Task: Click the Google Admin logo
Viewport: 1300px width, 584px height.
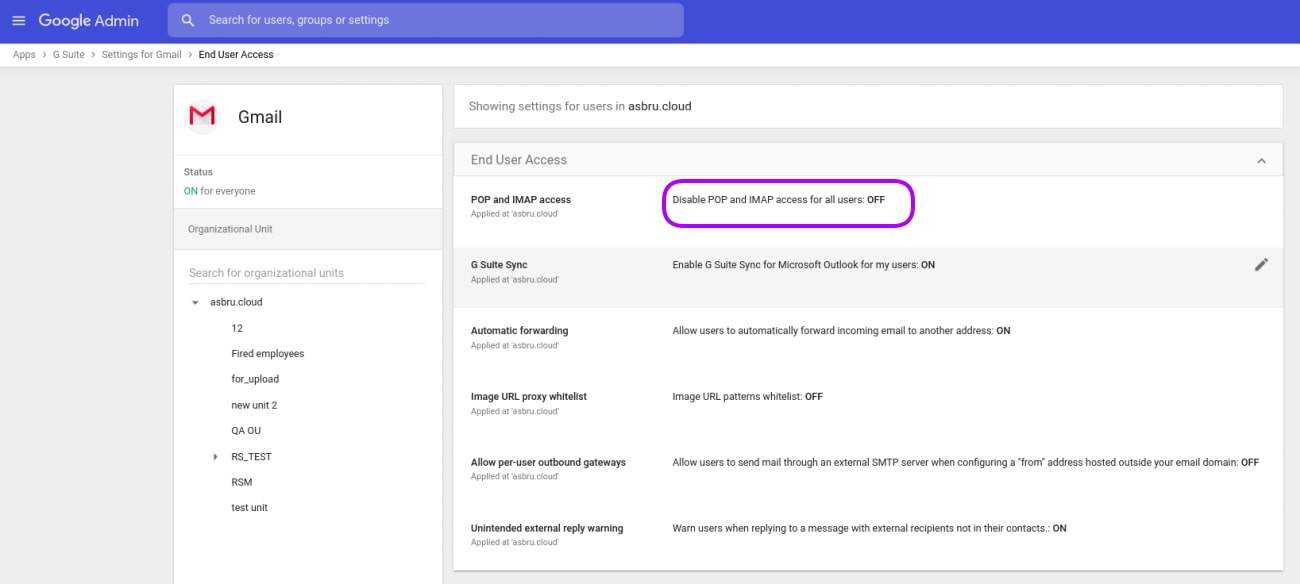Action: point(88,21)
